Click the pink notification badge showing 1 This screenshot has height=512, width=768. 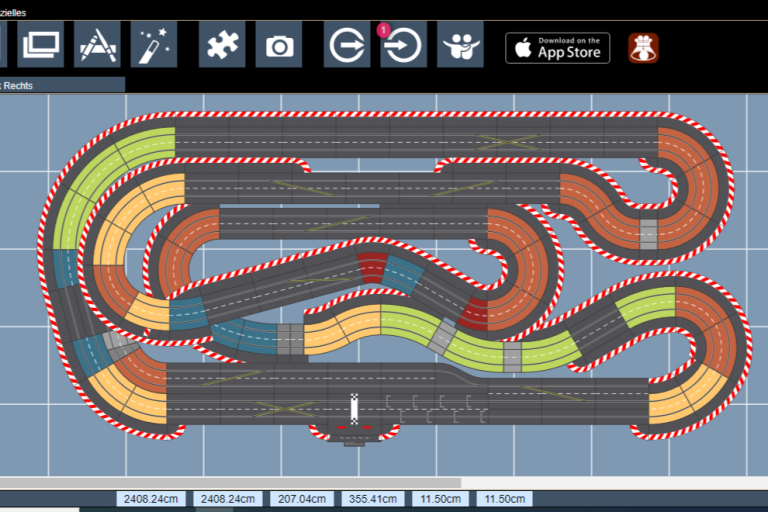click(383, 30)
